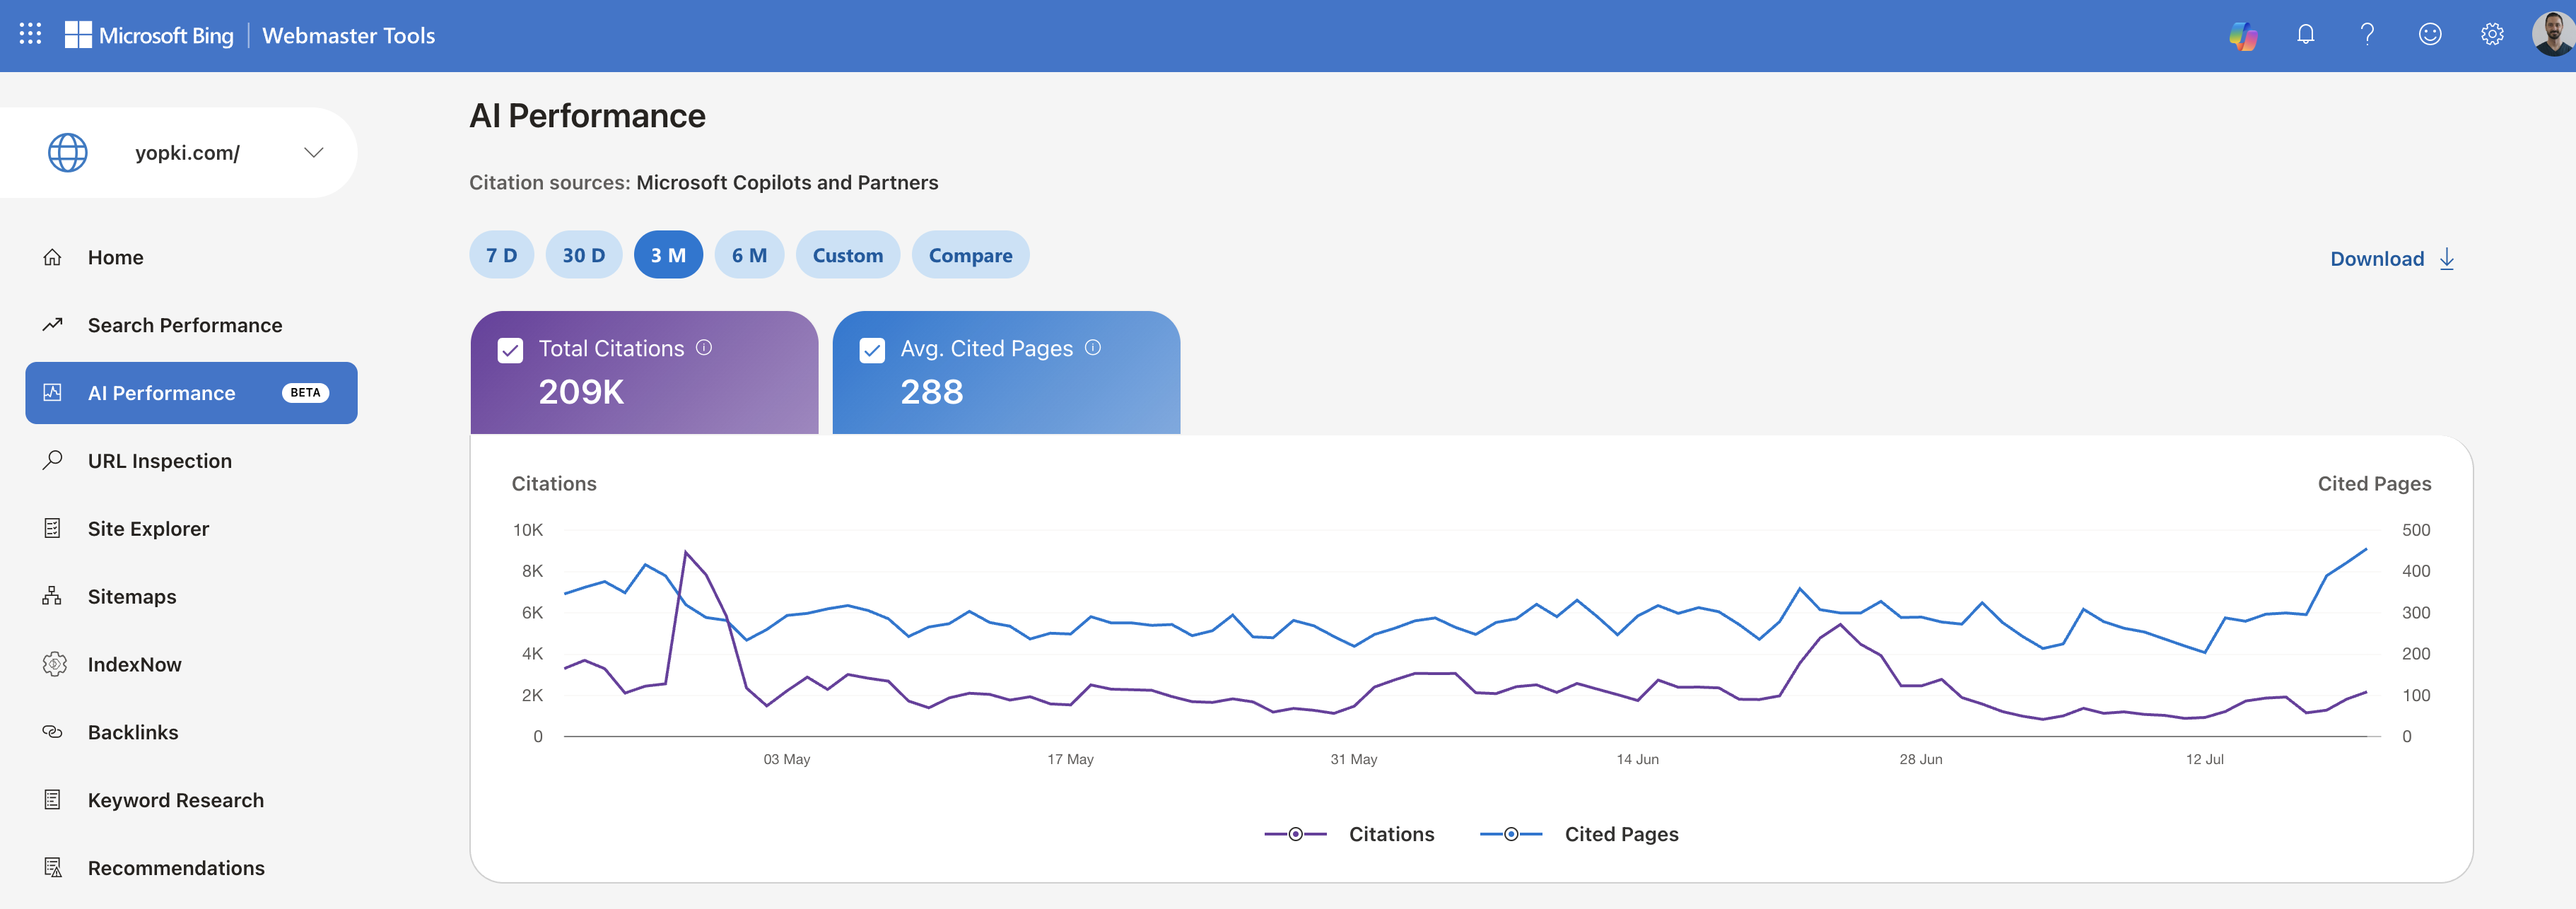Open the settings gear in header
This screenshot has height=909, width=2576.
tap(2492, 35)
